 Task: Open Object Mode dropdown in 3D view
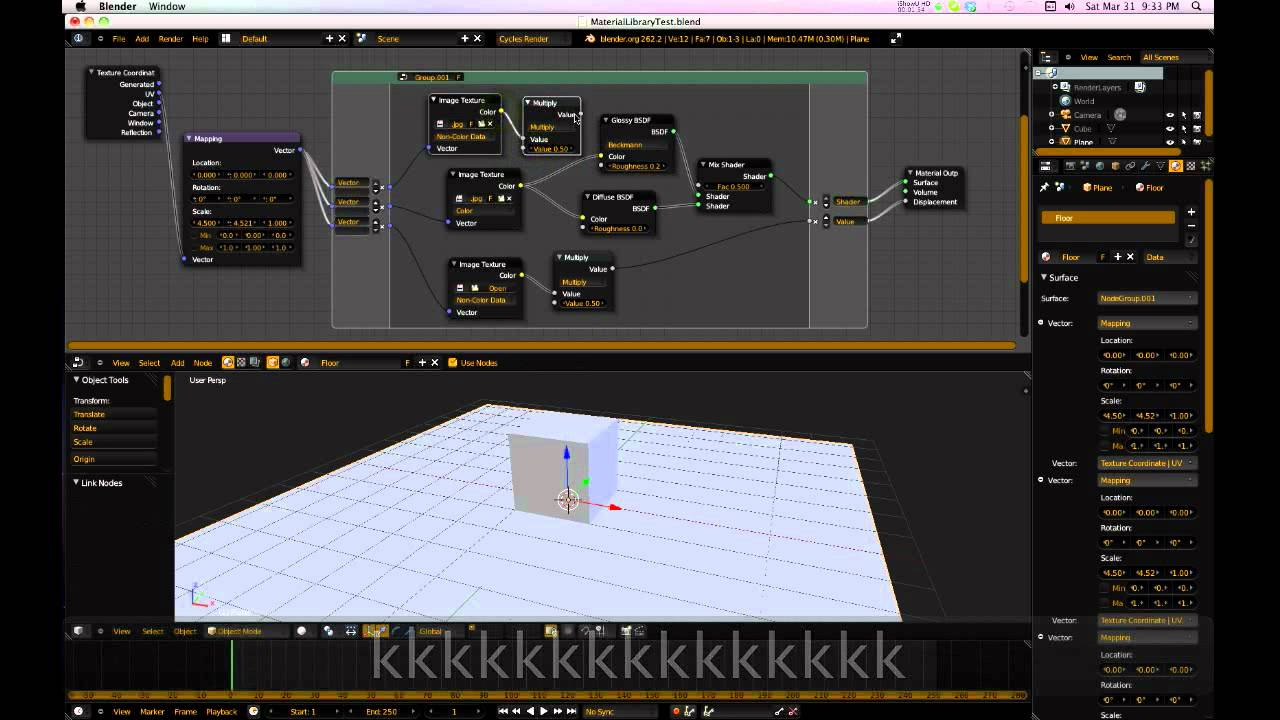point(246,630)
